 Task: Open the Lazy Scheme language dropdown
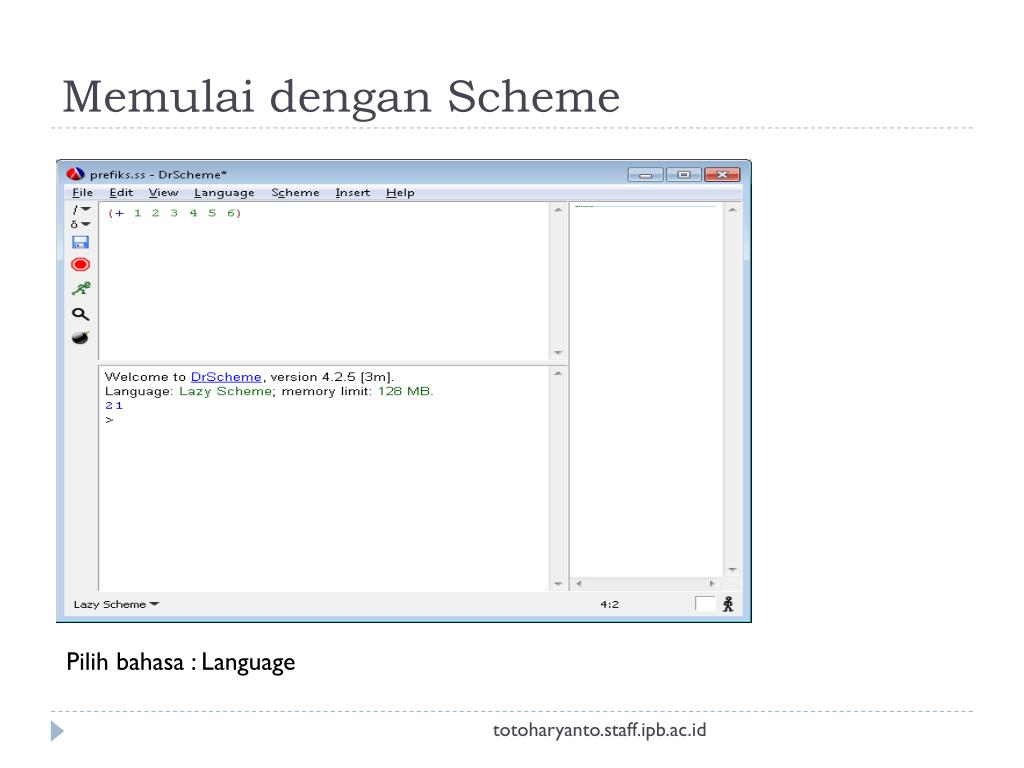116,604
